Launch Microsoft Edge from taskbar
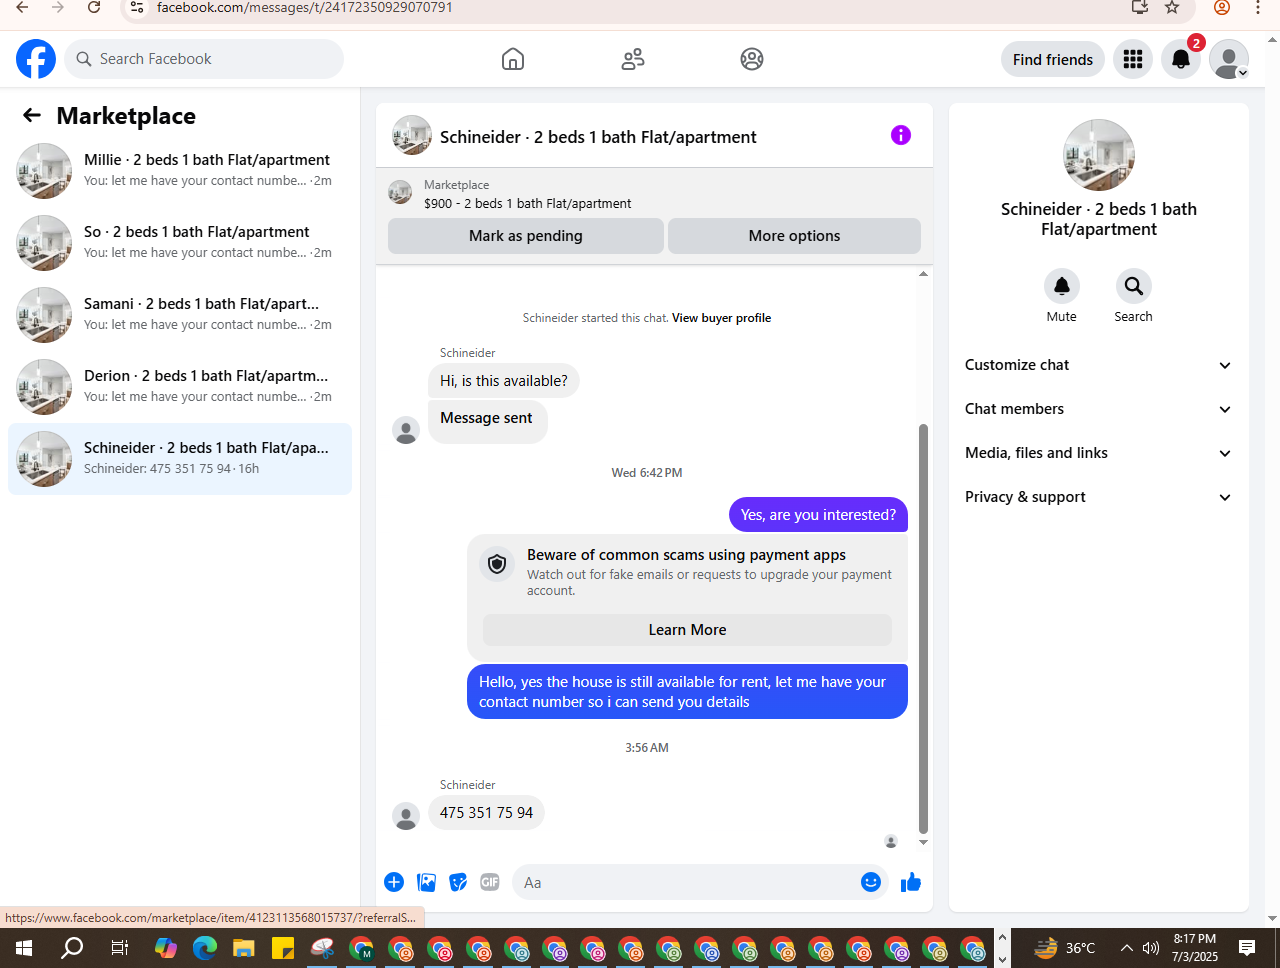 (205, 948)
